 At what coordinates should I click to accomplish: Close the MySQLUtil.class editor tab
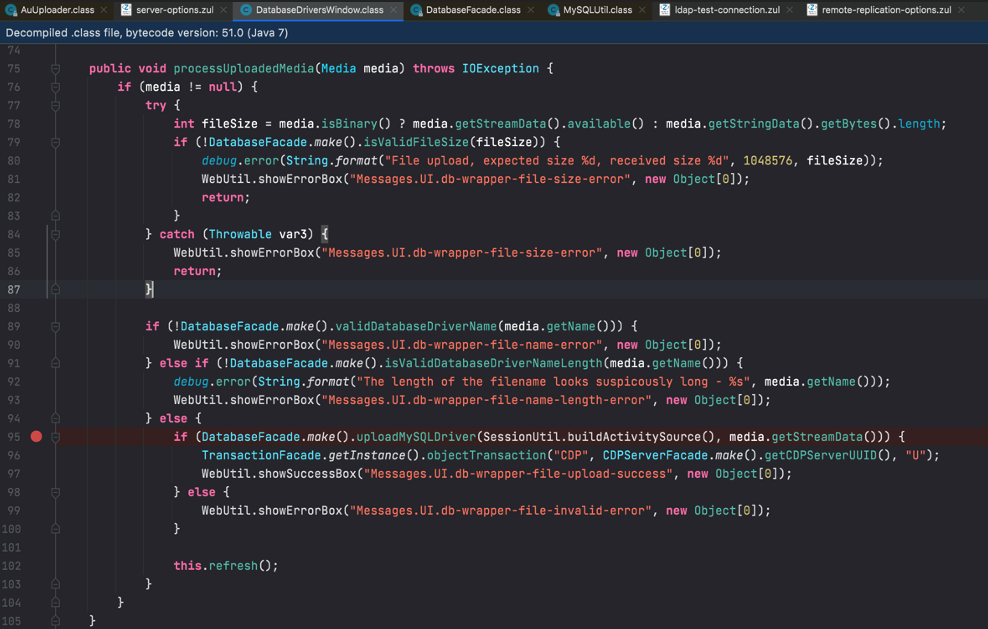[642, 10]
